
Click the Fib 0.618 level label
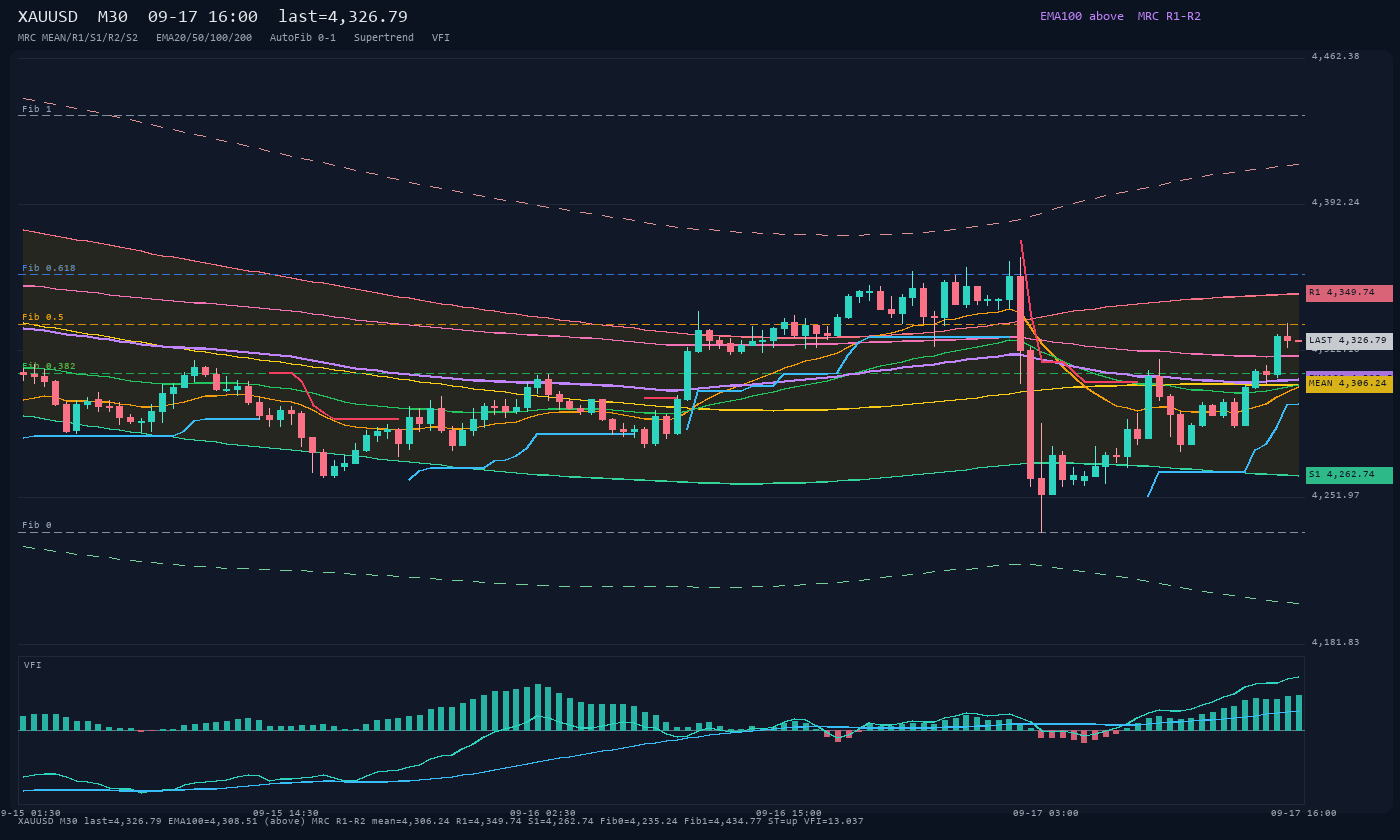(x=49, y=268)
